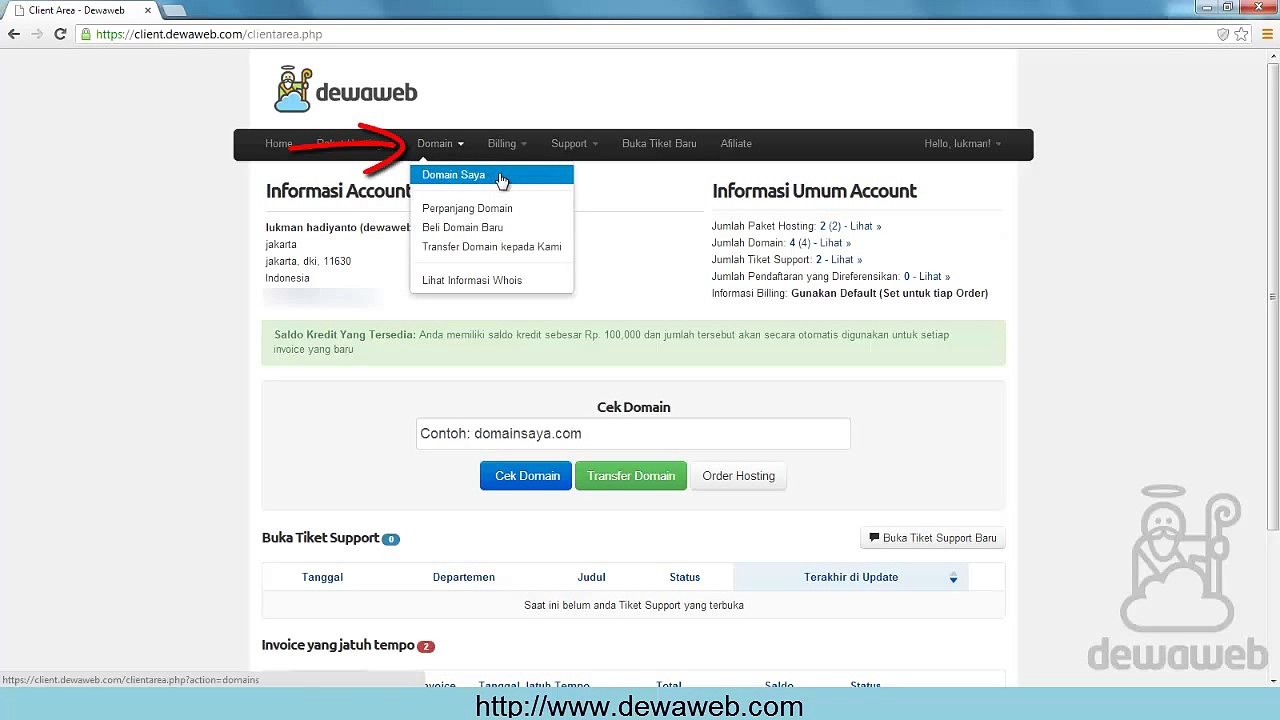Click the dewaweb logo
This screenshot has height=720, width=1280.
point(345,91)
